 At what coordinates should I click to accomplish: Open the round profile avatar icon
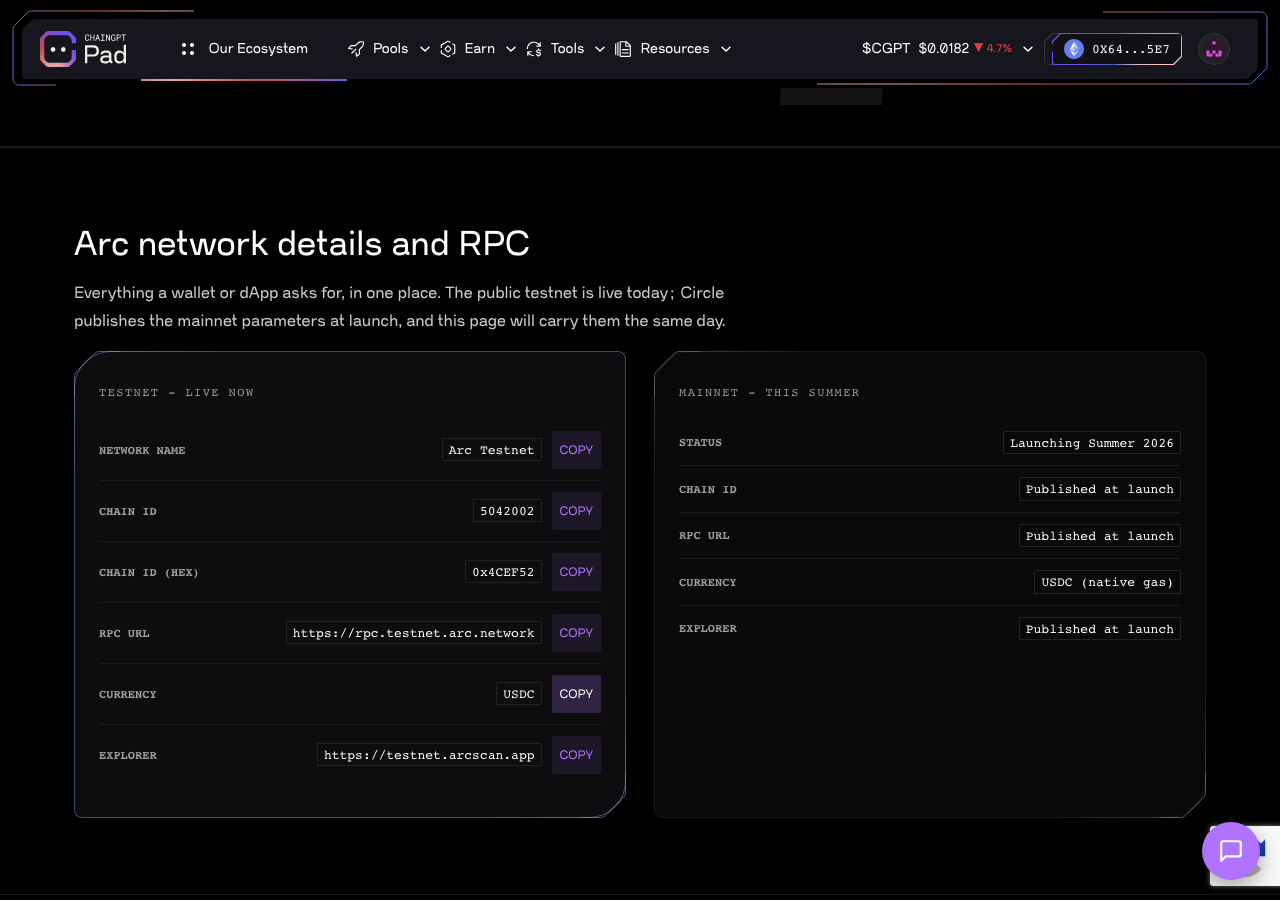1214,49
